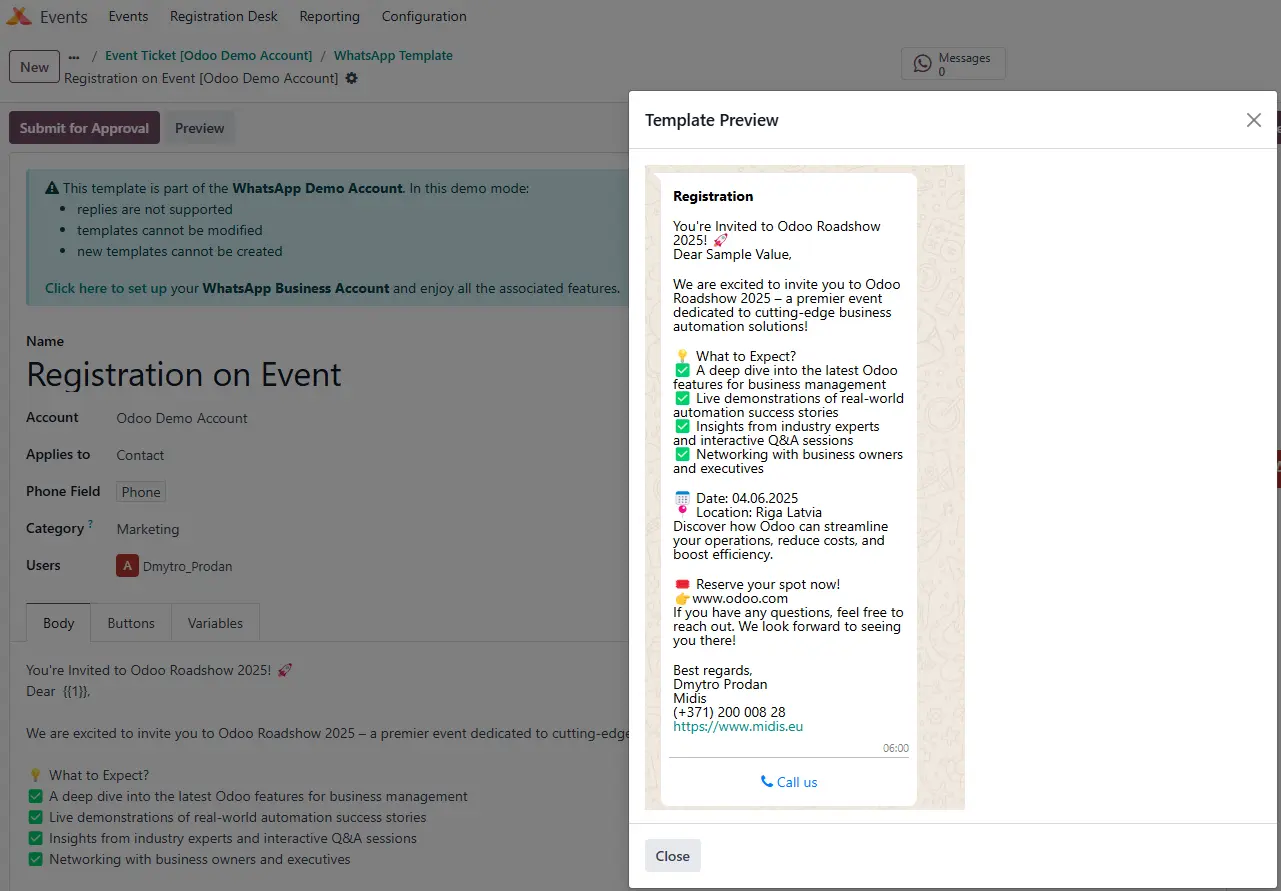Switch to the Body tab
Image resolution: width=1281 pixels, height=891 pixels.
click(x=58, y=623)
